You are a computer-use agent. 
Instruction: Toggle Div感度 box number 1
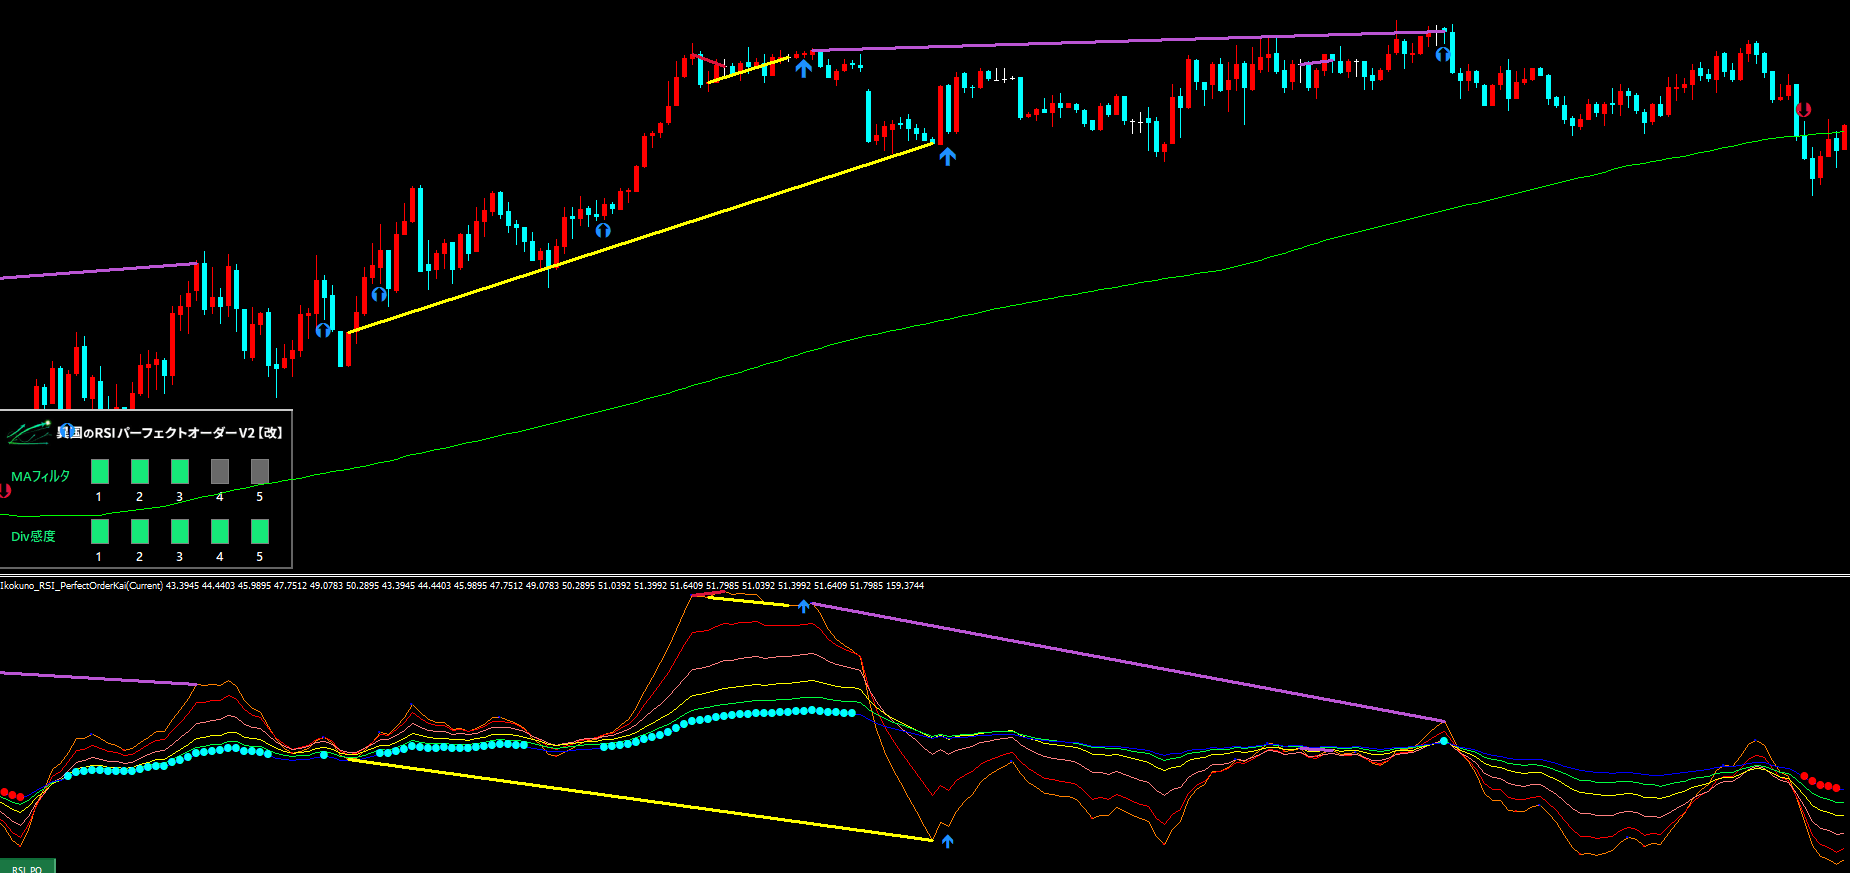(x=100, y=531)
